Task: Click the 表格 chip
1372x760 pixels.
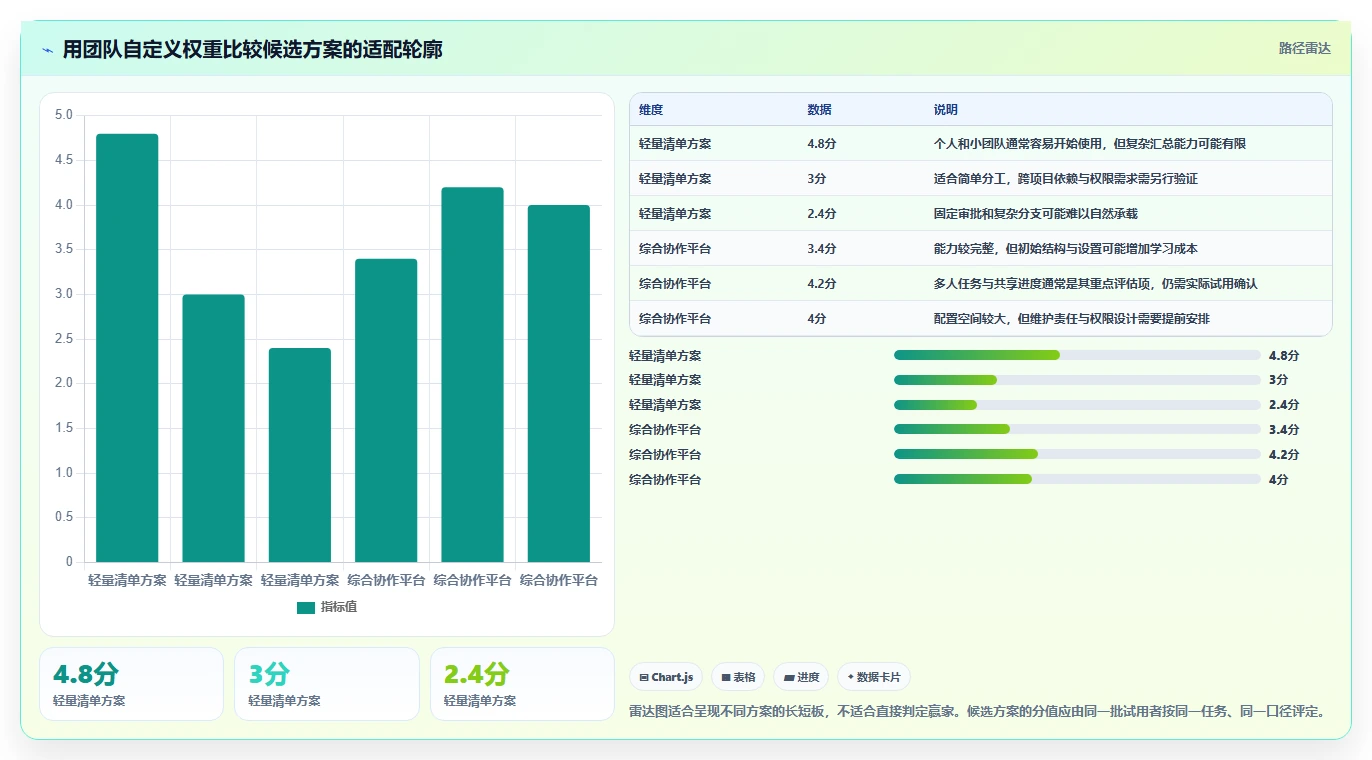Action: [738, 677]
